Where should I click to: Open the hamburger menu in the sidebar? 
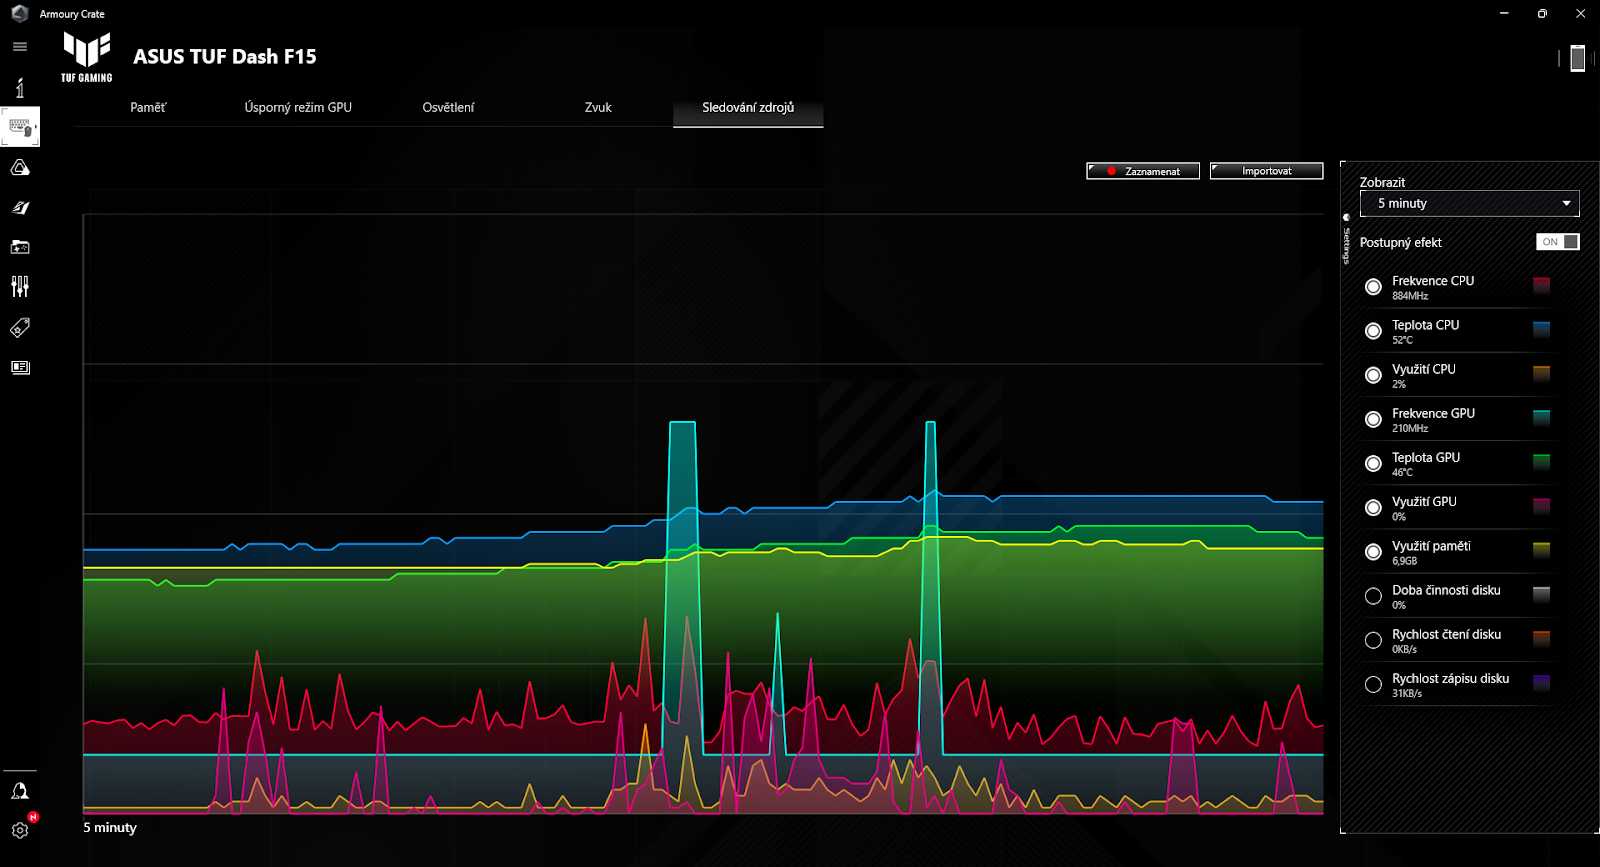pos(19,46)
